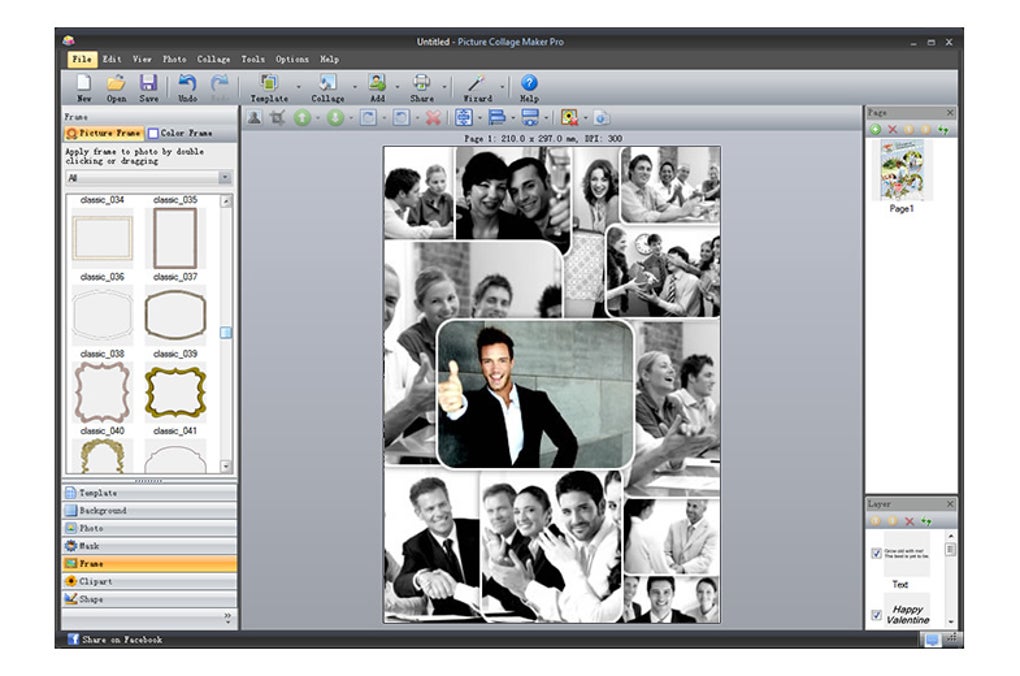The width and height of the screenshot is (1020, 676).
Task: Click the blue Help question icon
Action: [529, 84]
